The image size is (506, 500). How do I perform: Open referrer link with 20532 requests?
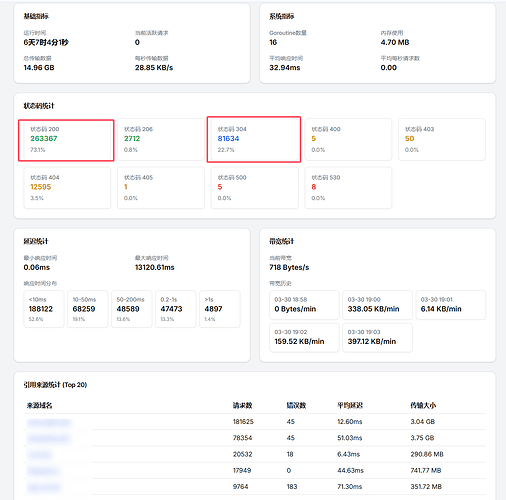pyautogui.click(x=40, y=455)
